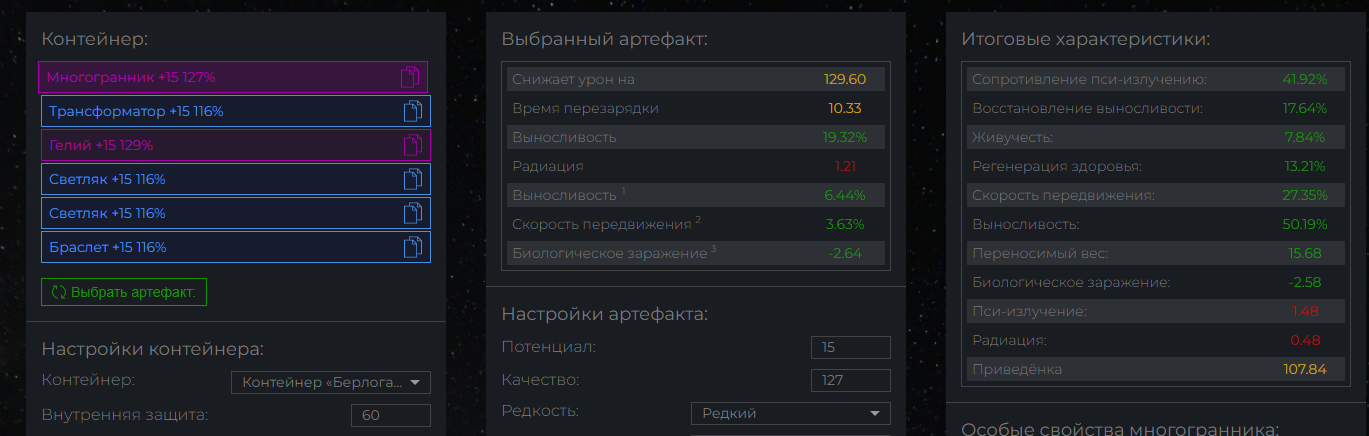Image resolution: width=1369 pixels, height=436 pixels.
Task: Copy the Трансформатор +15 116% artifact
Action: coord(412,111)
